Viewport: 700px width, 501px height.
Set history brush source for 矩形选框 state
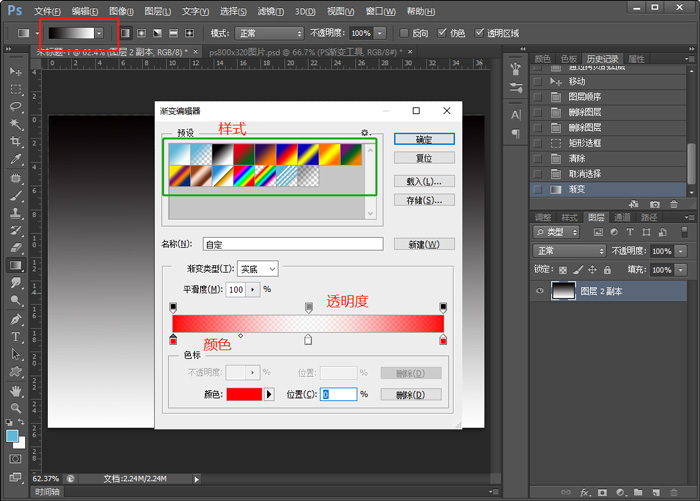pos(538,143)
